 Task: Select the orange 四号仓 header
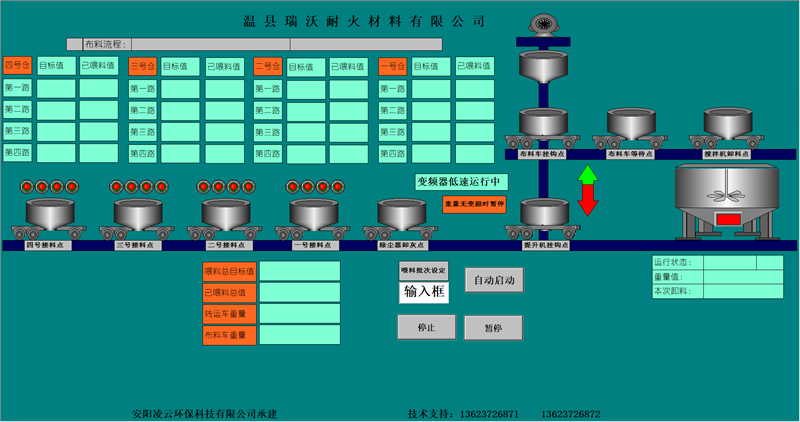pyautogui.click(x=17, y=66)
